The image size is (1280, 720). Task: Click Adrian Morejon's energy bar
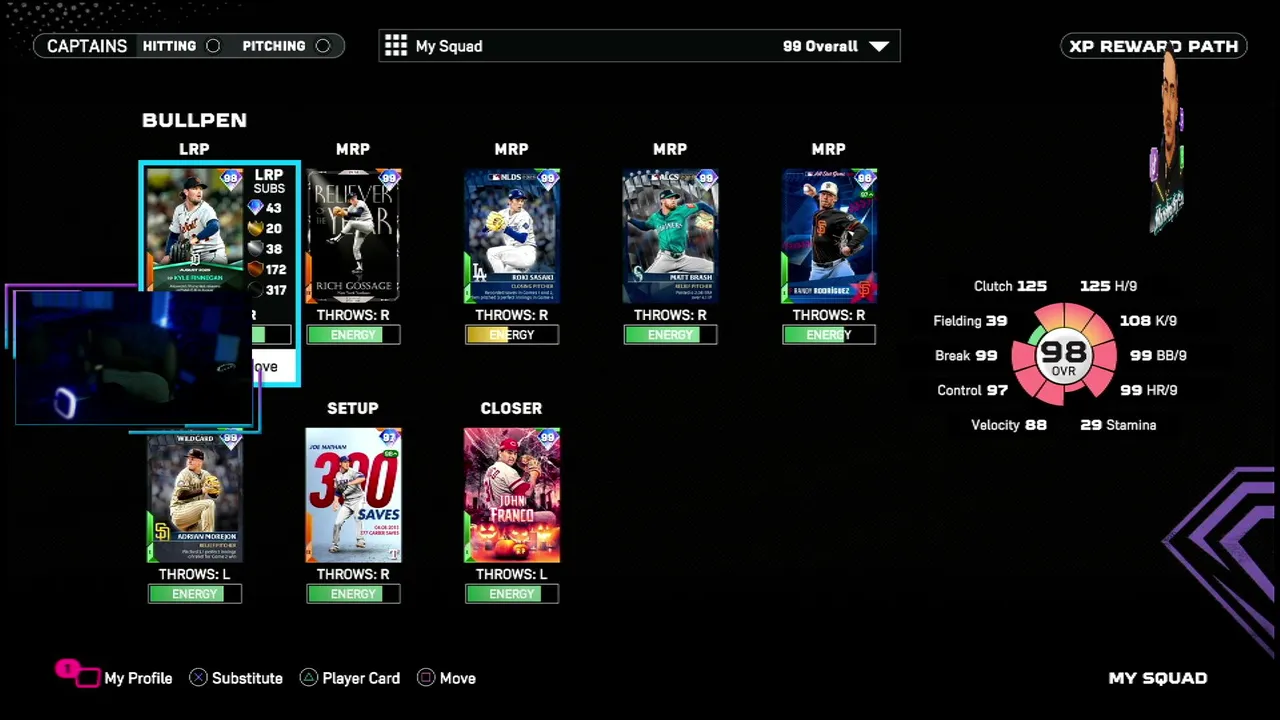pyautogui.click(x=195, y=594)
